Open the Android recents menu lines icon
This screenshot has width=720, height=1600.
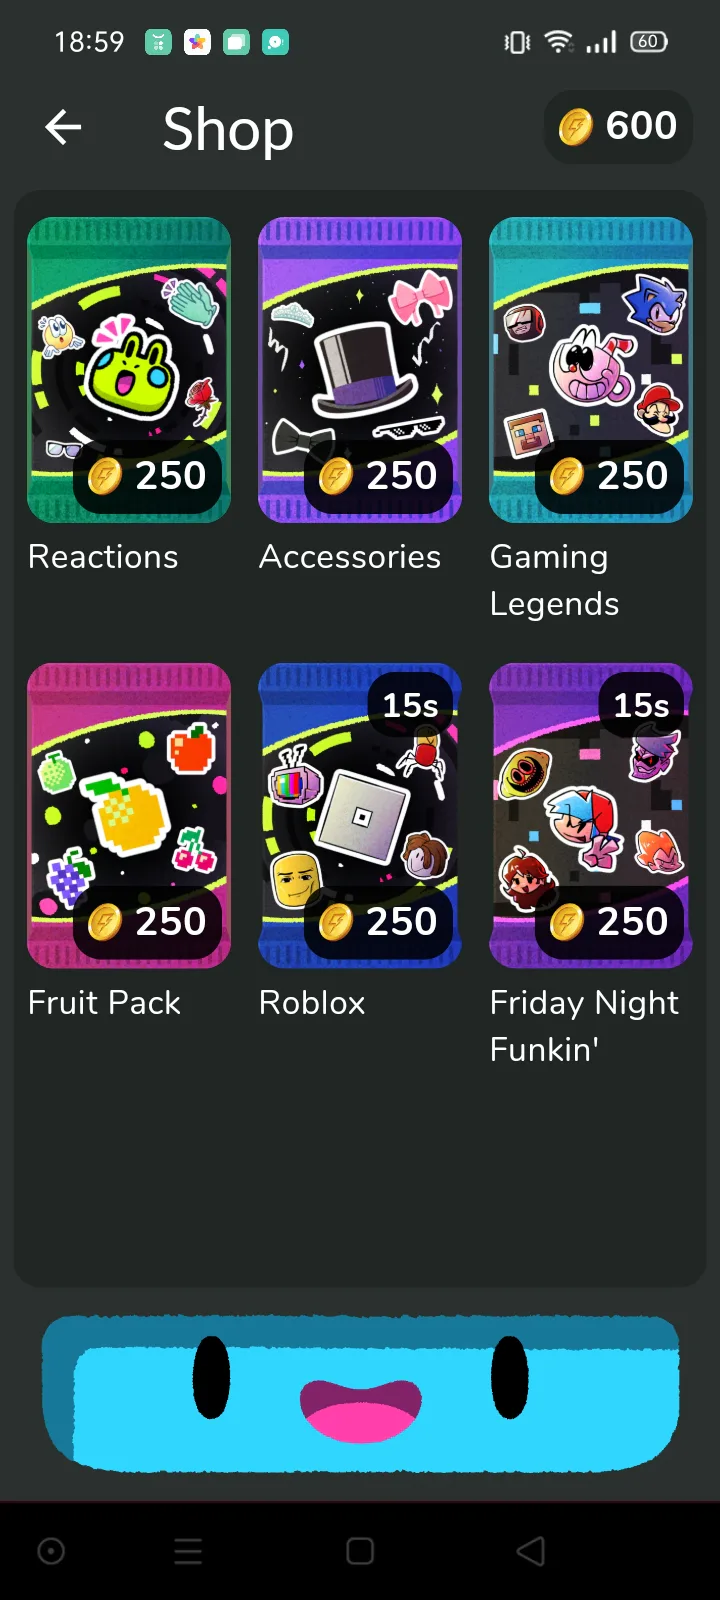tap(188, 1551)
